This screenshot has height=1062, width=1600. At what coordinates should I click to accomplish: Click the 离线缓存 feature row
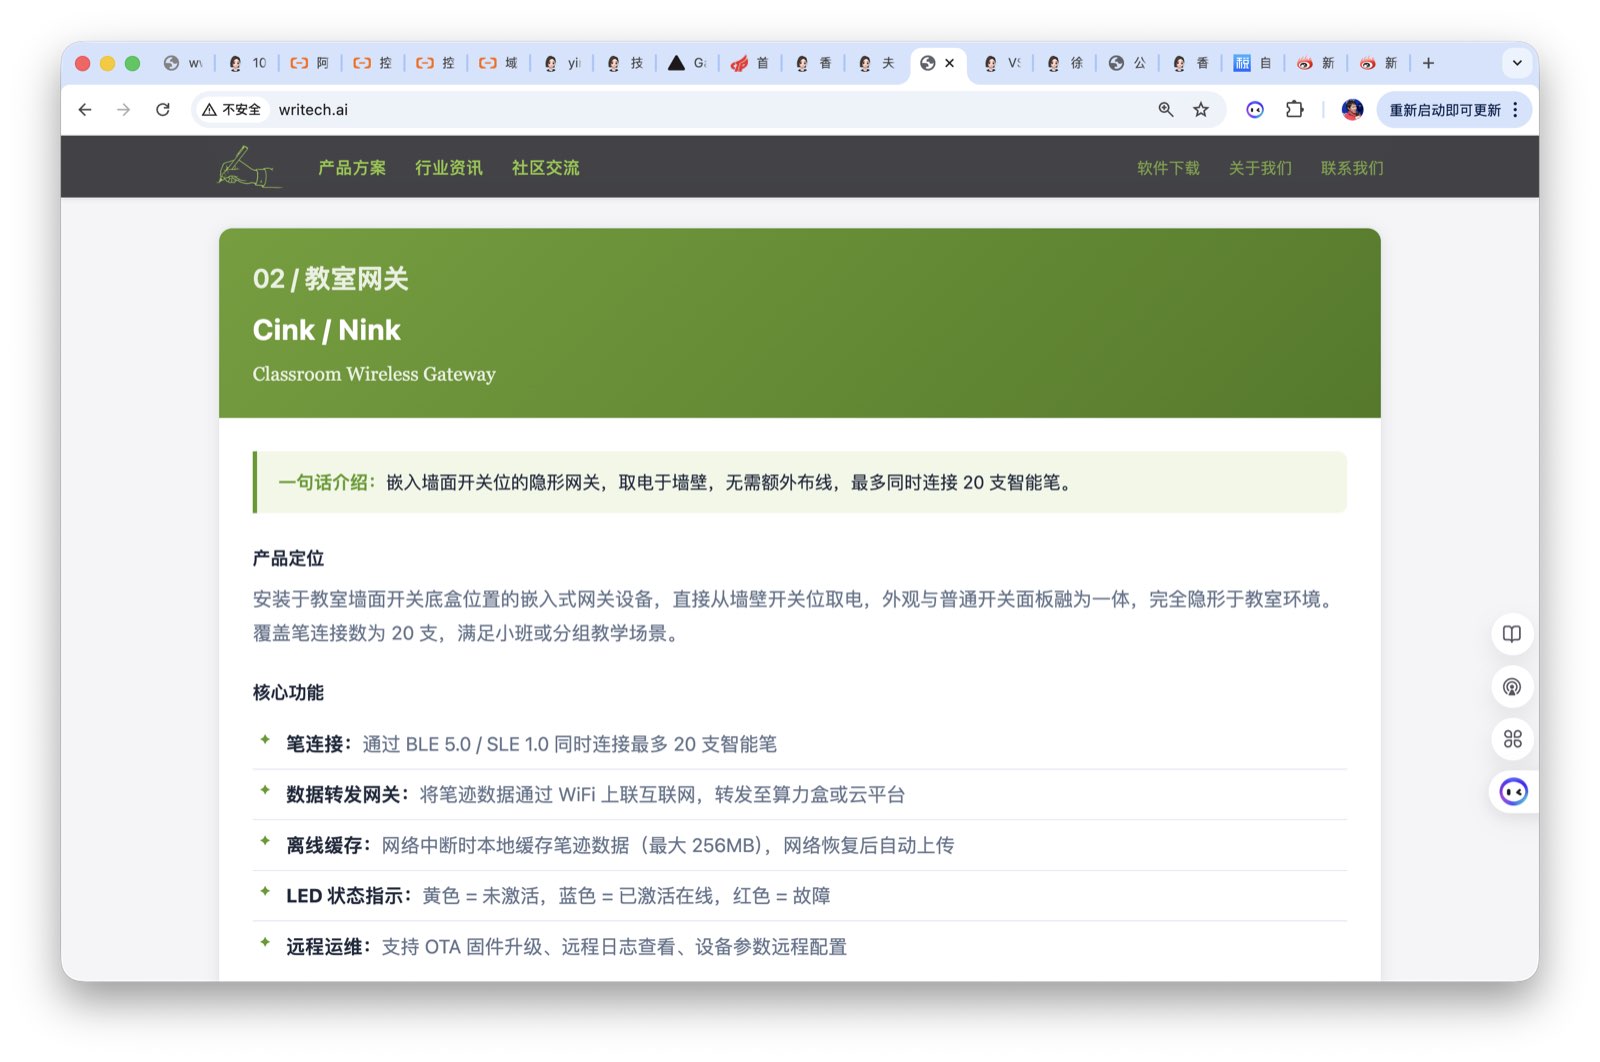[800, 846]
